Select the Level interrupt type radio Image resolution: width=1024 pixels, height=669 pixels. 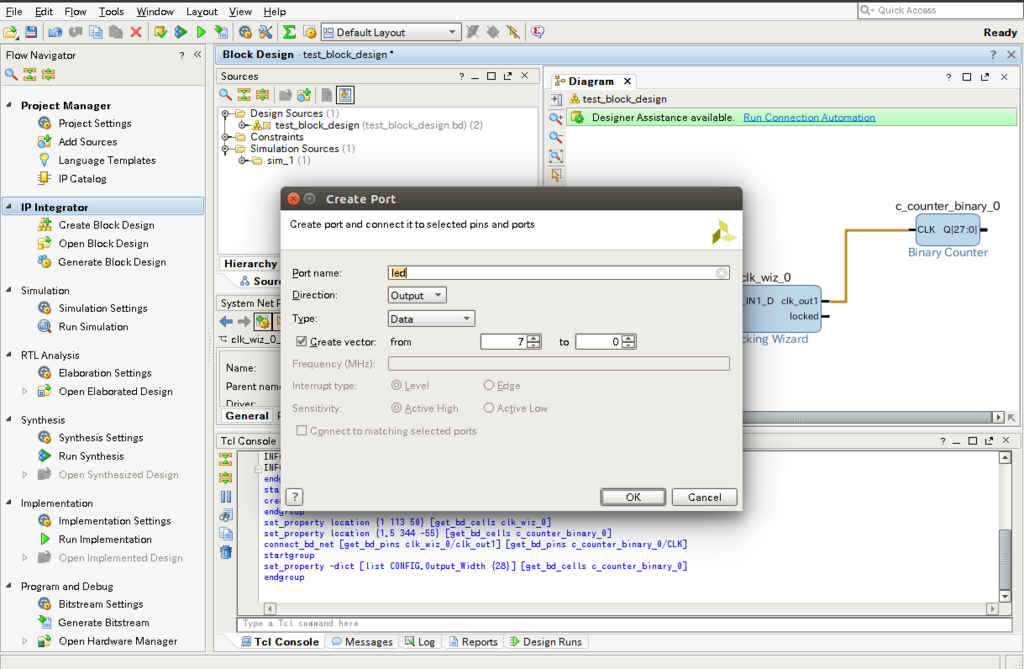click(x=396, y=385)
